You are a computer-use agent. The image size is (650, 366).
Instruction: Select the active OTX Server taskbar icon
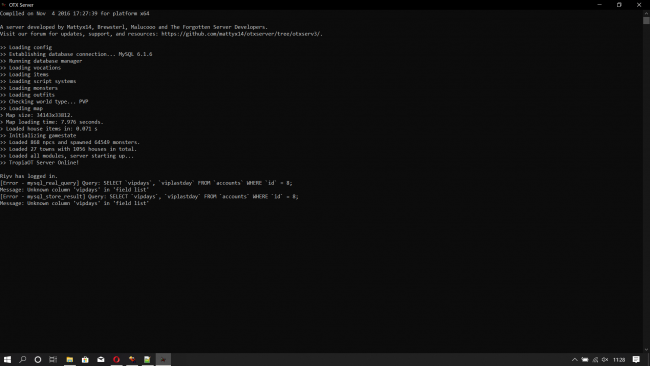(x=163, y=359)
